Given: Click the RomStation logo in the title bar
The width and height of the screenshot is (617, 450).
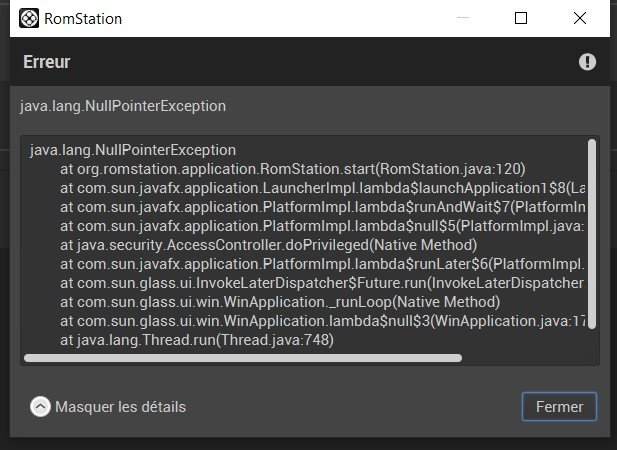Looking at the screenshot, I should click(29, 18).
